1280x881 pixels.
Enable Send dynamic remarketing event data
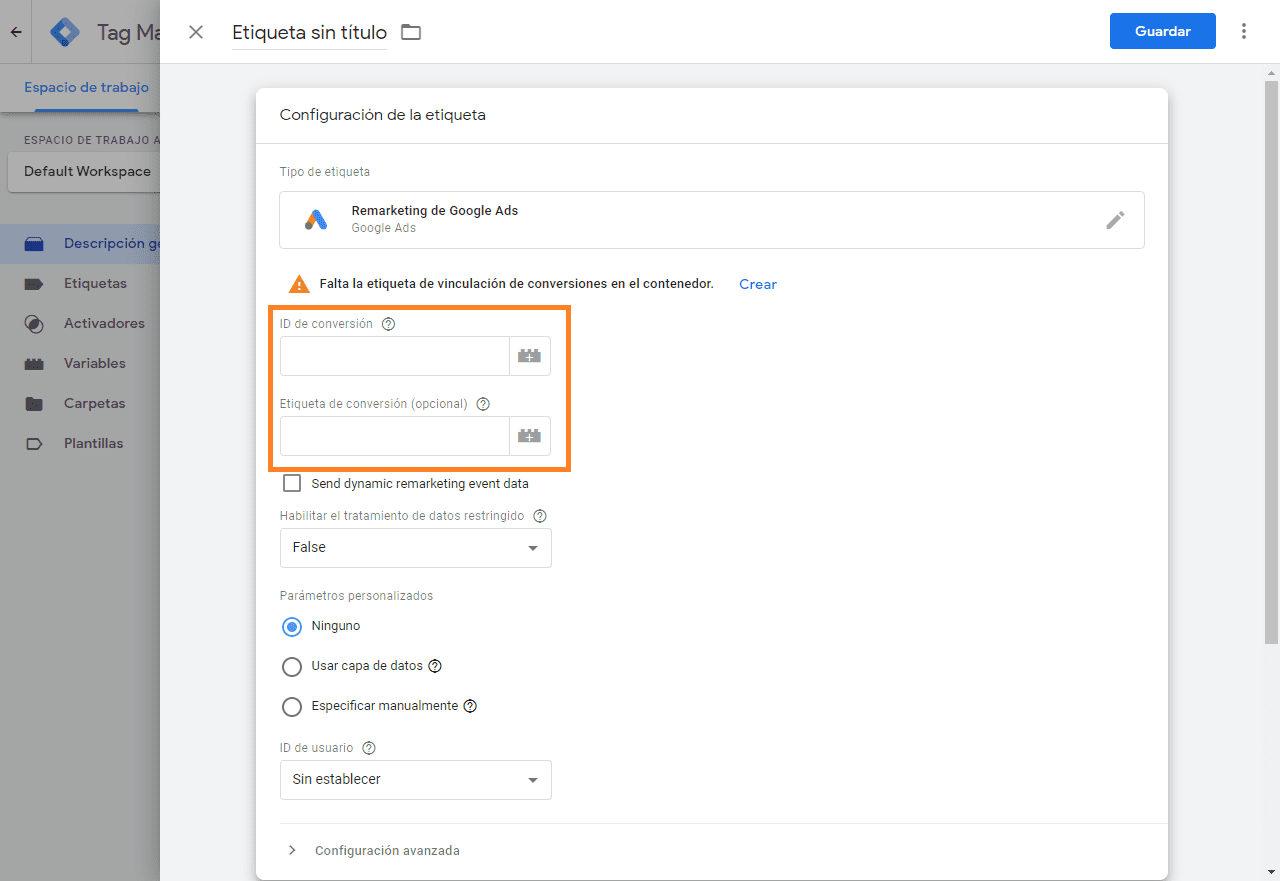click(x=291, y=482)
